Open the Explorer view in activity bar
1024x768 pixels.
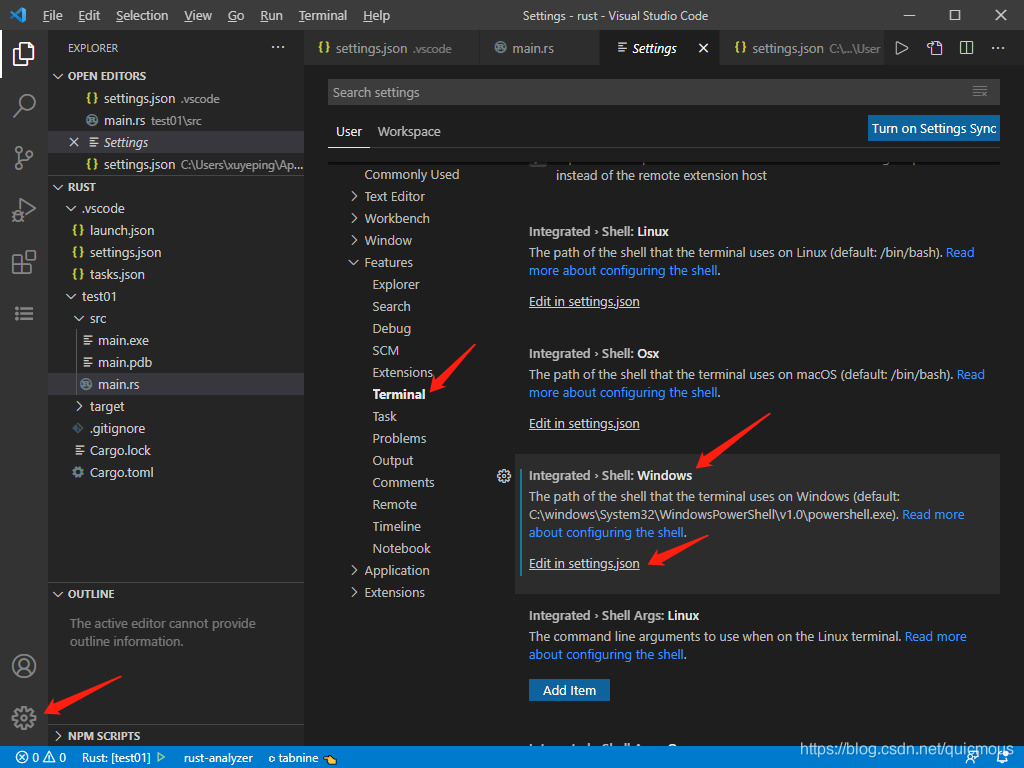tap(24, 54)
